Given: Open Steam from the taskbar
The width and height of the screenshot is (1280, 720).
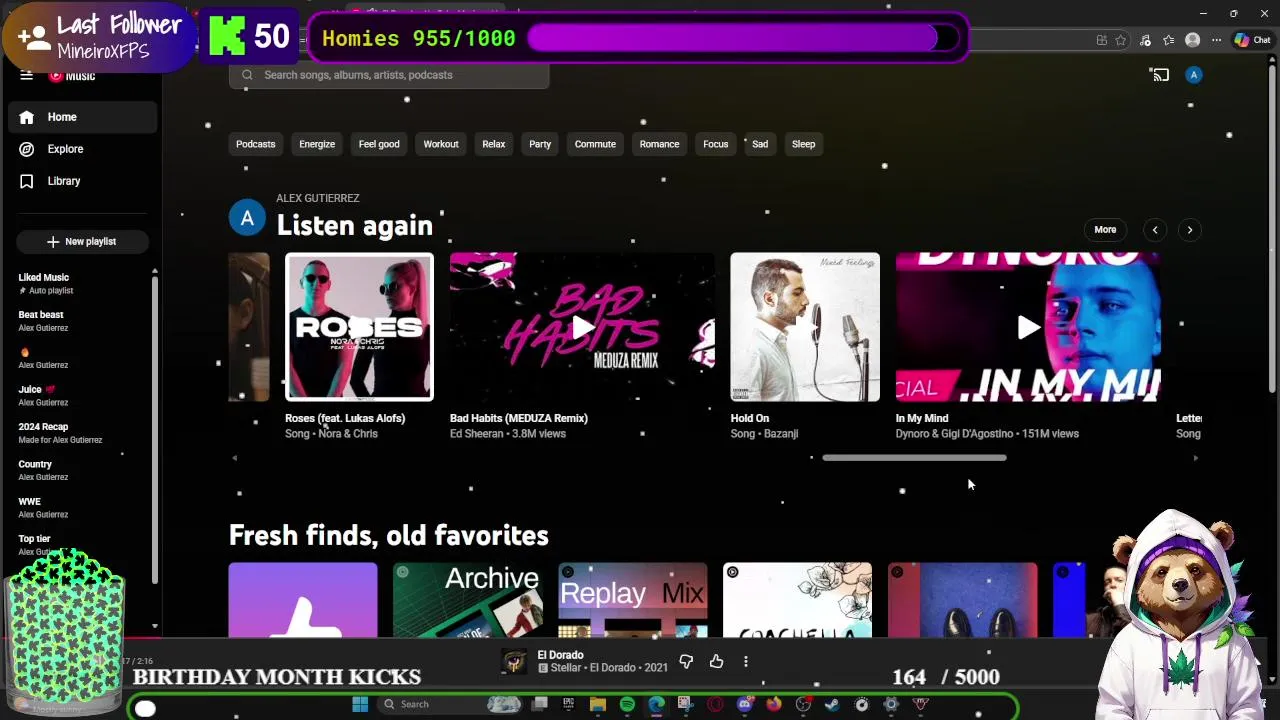Looking at the screenshot, I should click(832, 704).
